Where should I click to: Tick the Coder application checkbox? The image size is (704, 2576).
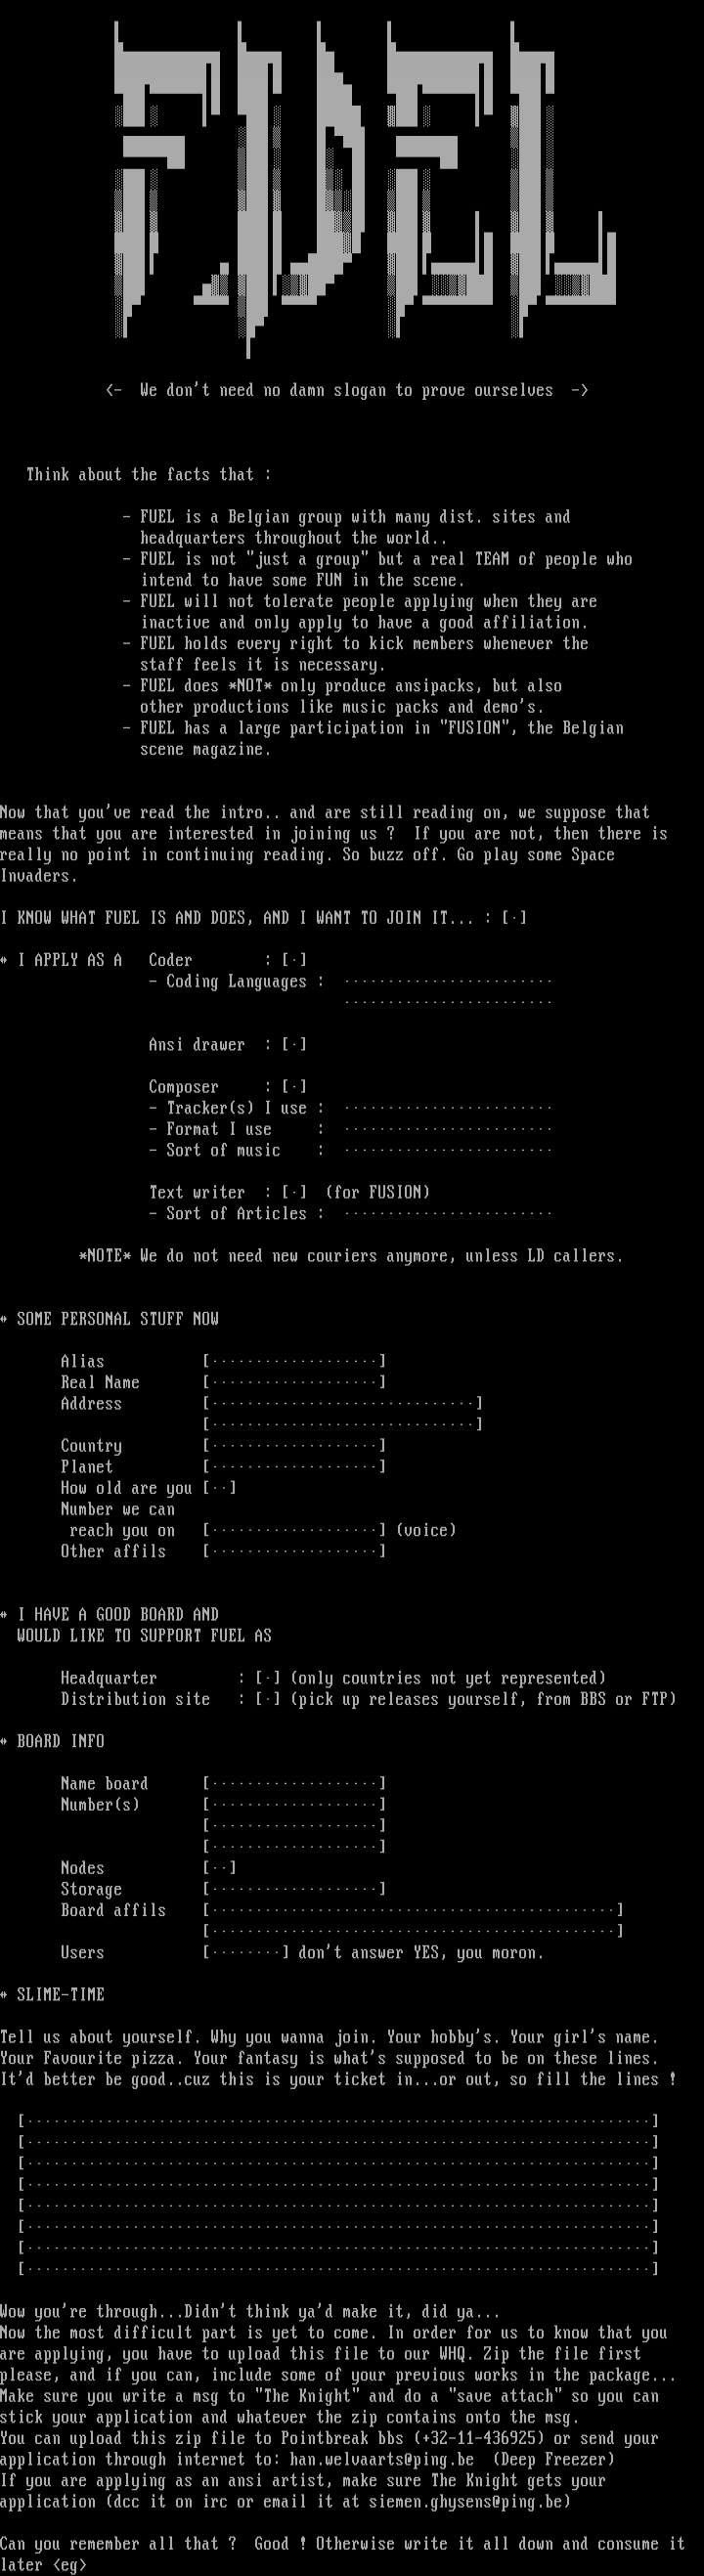click(x=294, y=959)
